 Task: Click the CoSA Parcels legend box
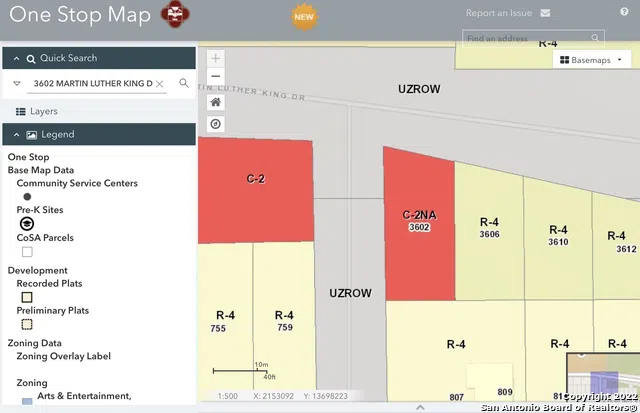[x=27, y=252]
